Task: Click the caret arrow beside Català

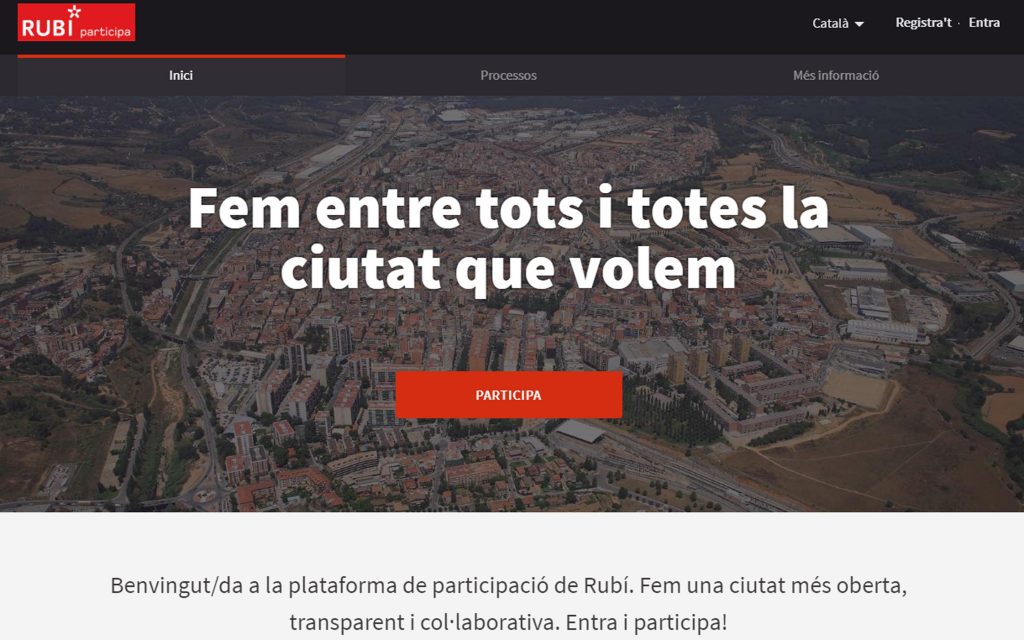Action: pyautogui.click(x=859, y=24)
